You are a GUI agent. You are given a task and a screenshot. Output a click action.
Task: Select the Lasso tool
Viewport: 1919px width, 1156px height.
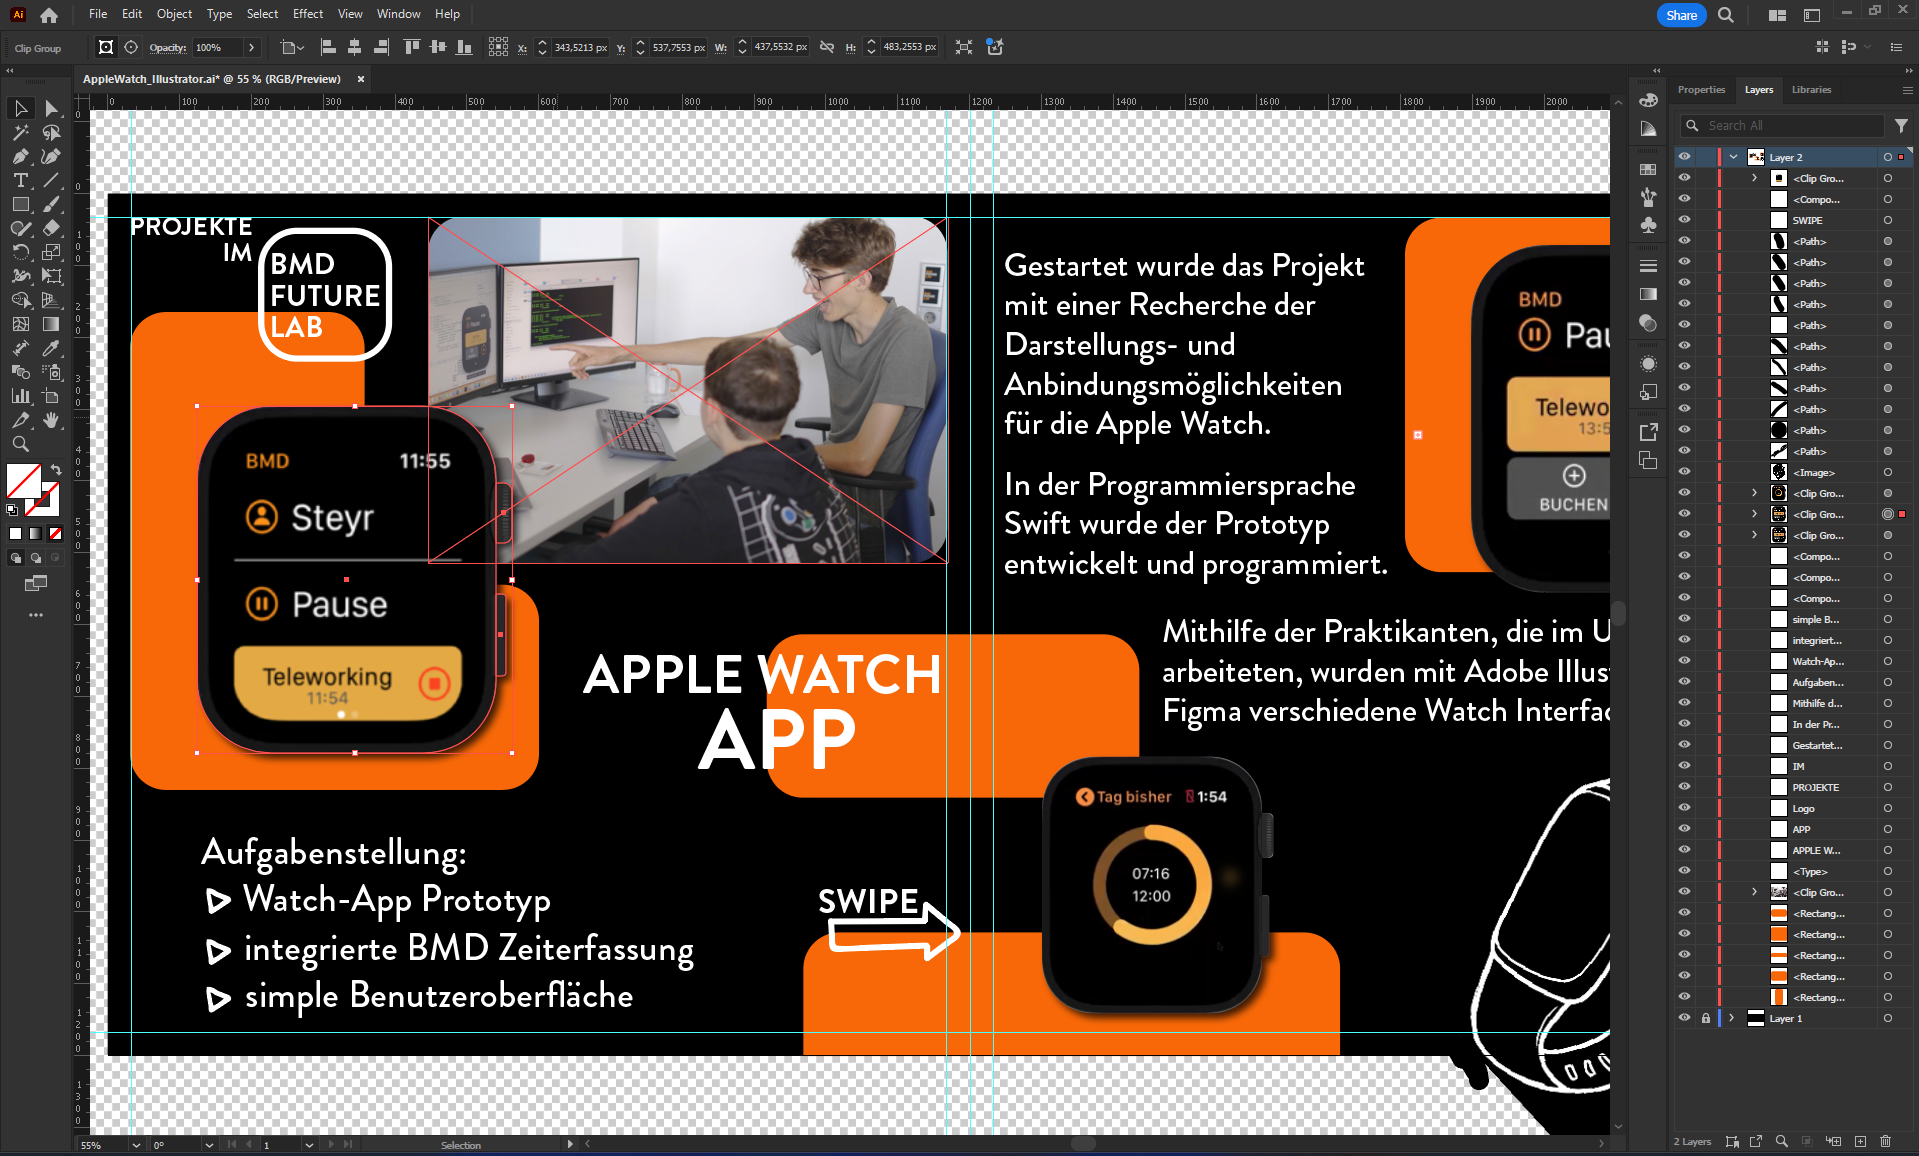[51, 132]
